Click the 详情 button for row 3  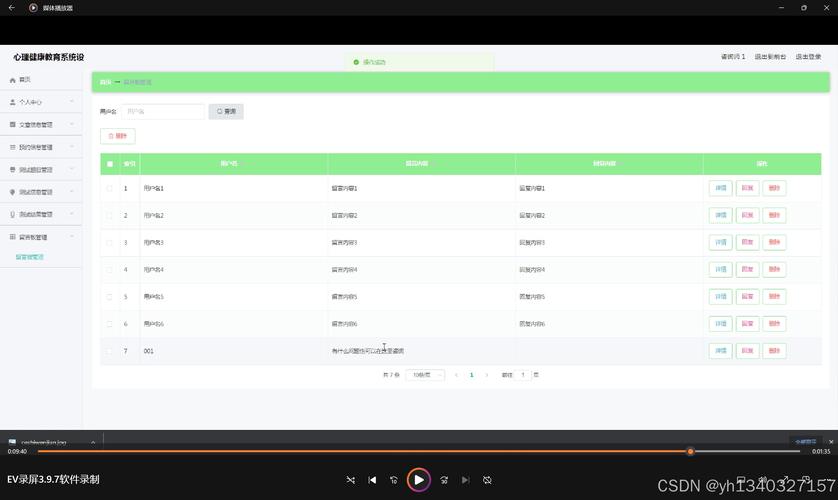pos(720,242)
